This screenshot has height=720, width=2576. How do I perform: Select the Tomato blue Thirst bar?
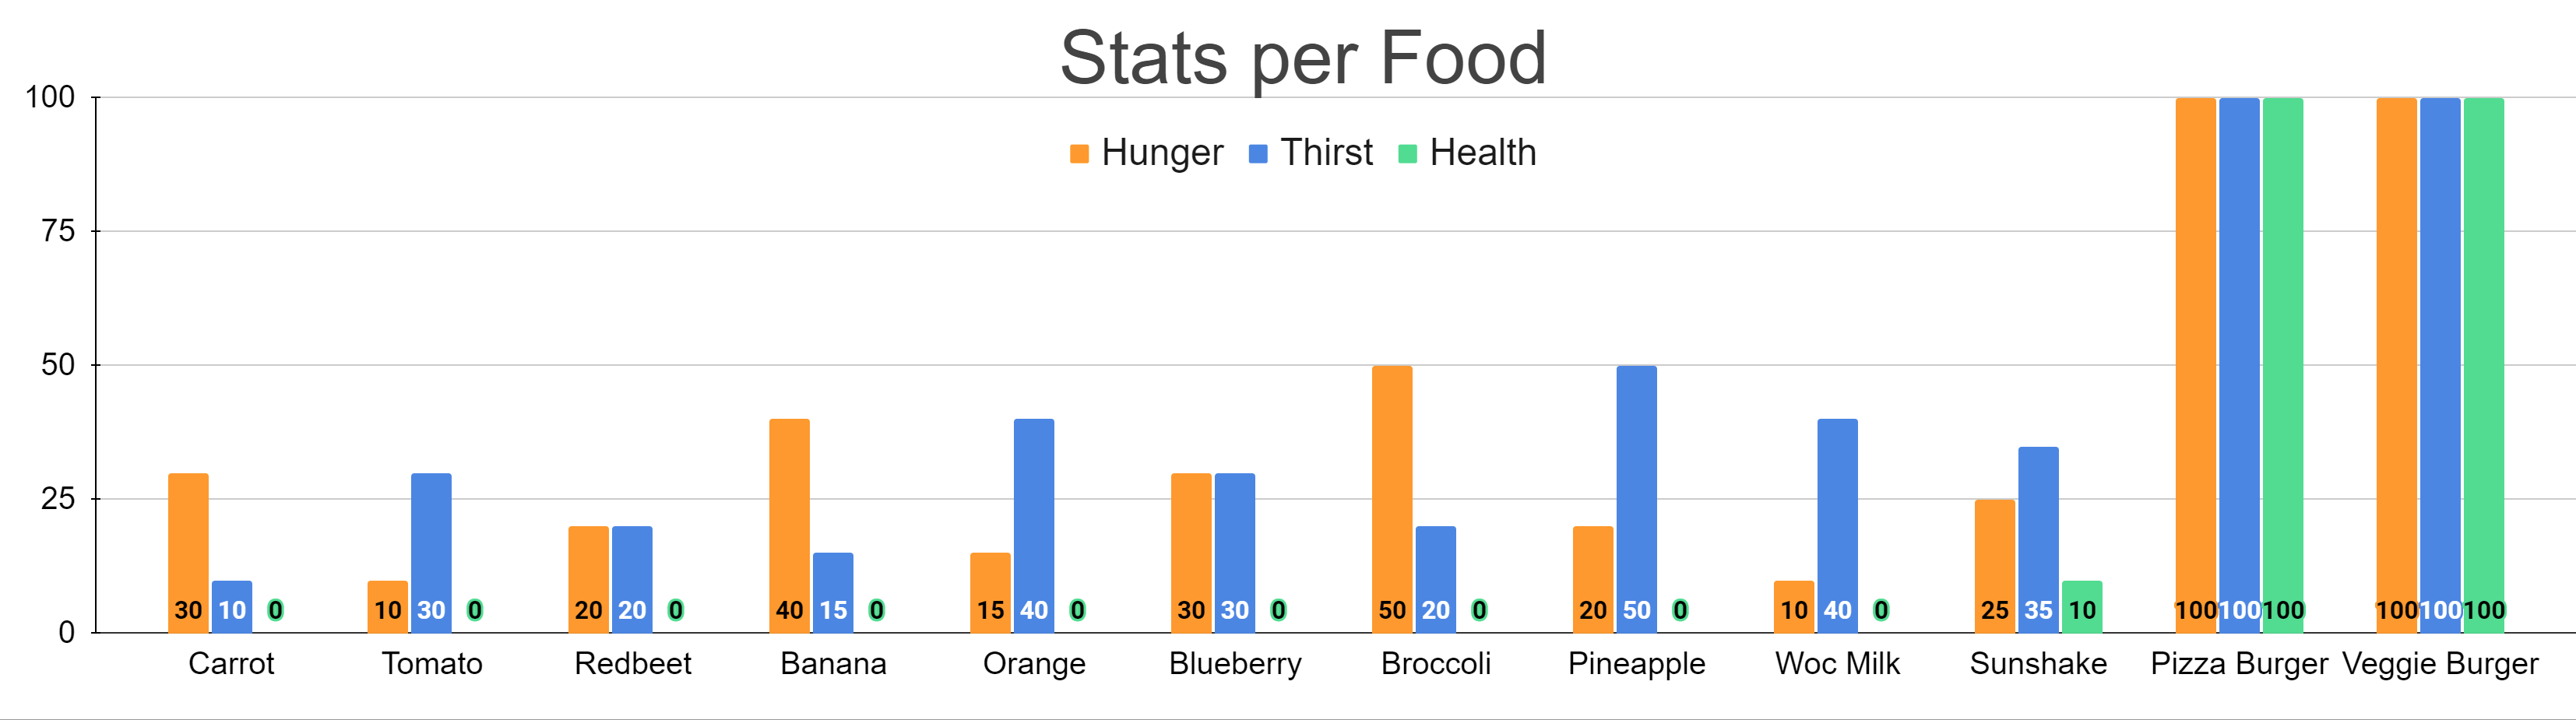click(x=431, y=540)
